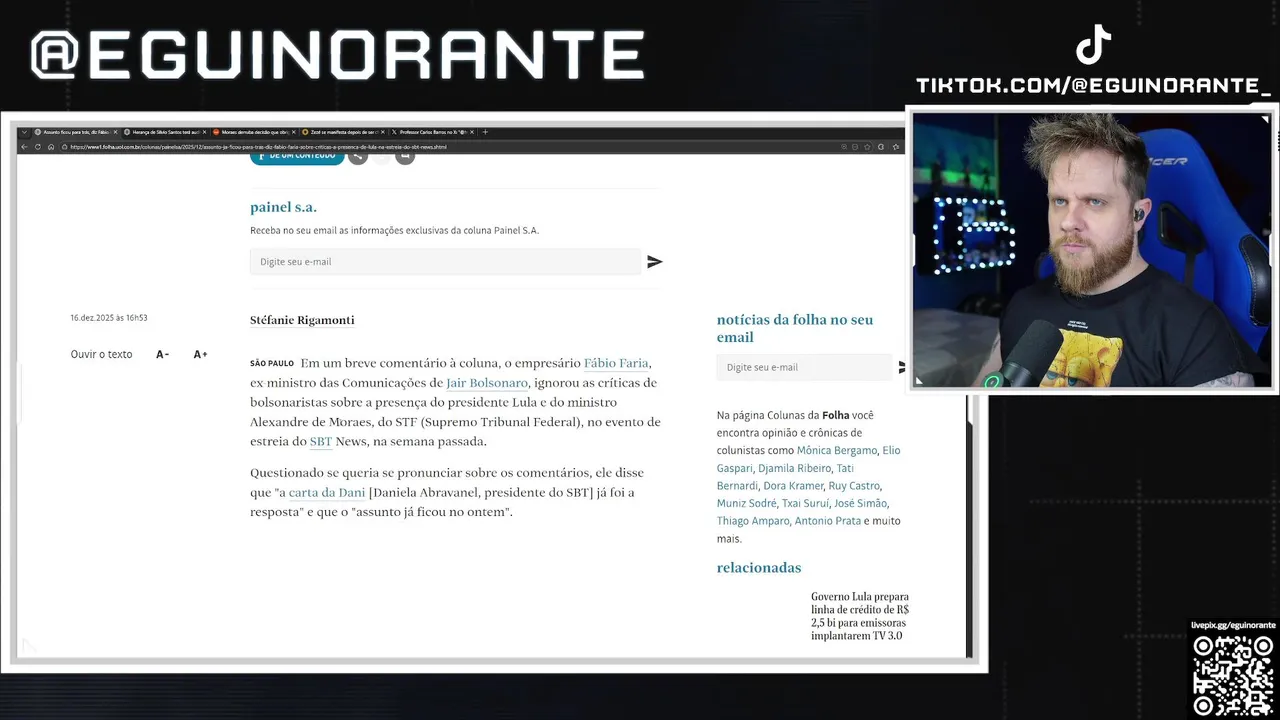Open columnist José Simão link
Screen dimensions: 1280x720
tap(860, 503)
